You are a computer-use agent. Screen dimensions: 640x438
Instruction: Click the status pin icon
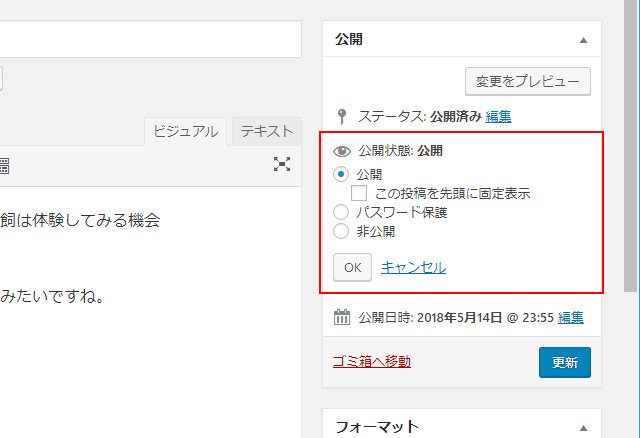342,117
